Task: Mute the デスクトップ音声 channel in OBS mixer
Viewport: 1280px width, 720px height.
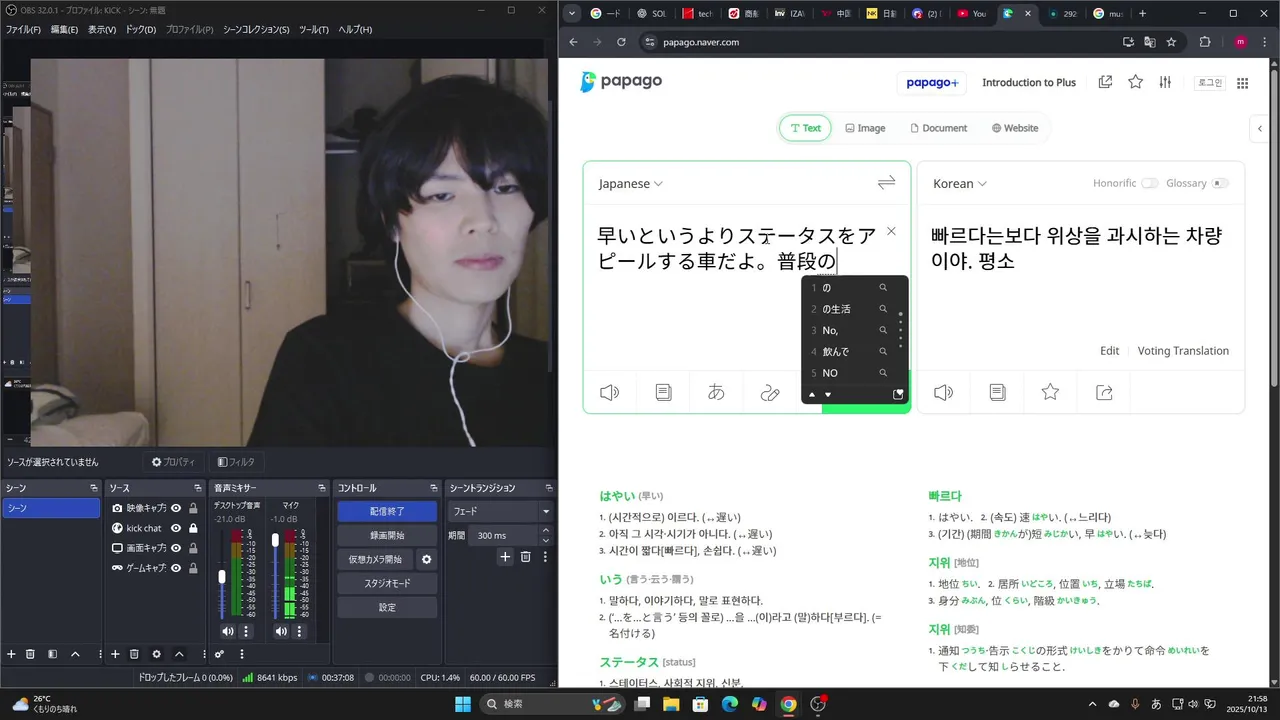Action: click(x=228, y=631)
